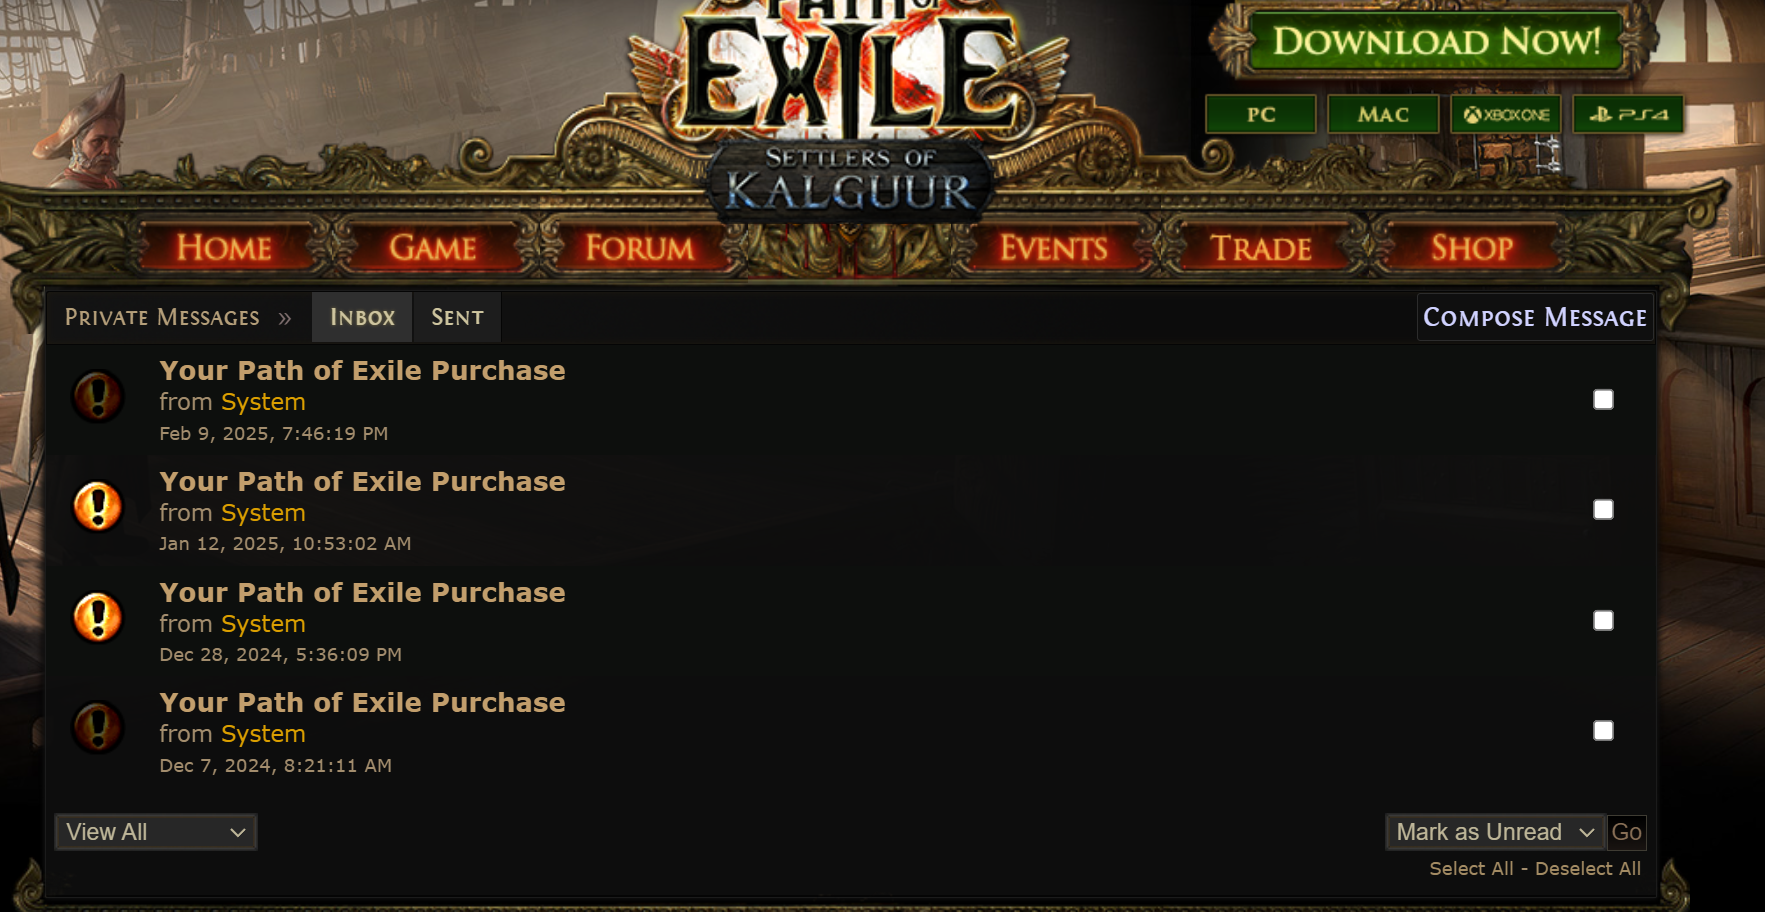Click the alert icon for Dec 28, 2024 message
This screenshot has width=1765, height=912.
coord(98,617)
